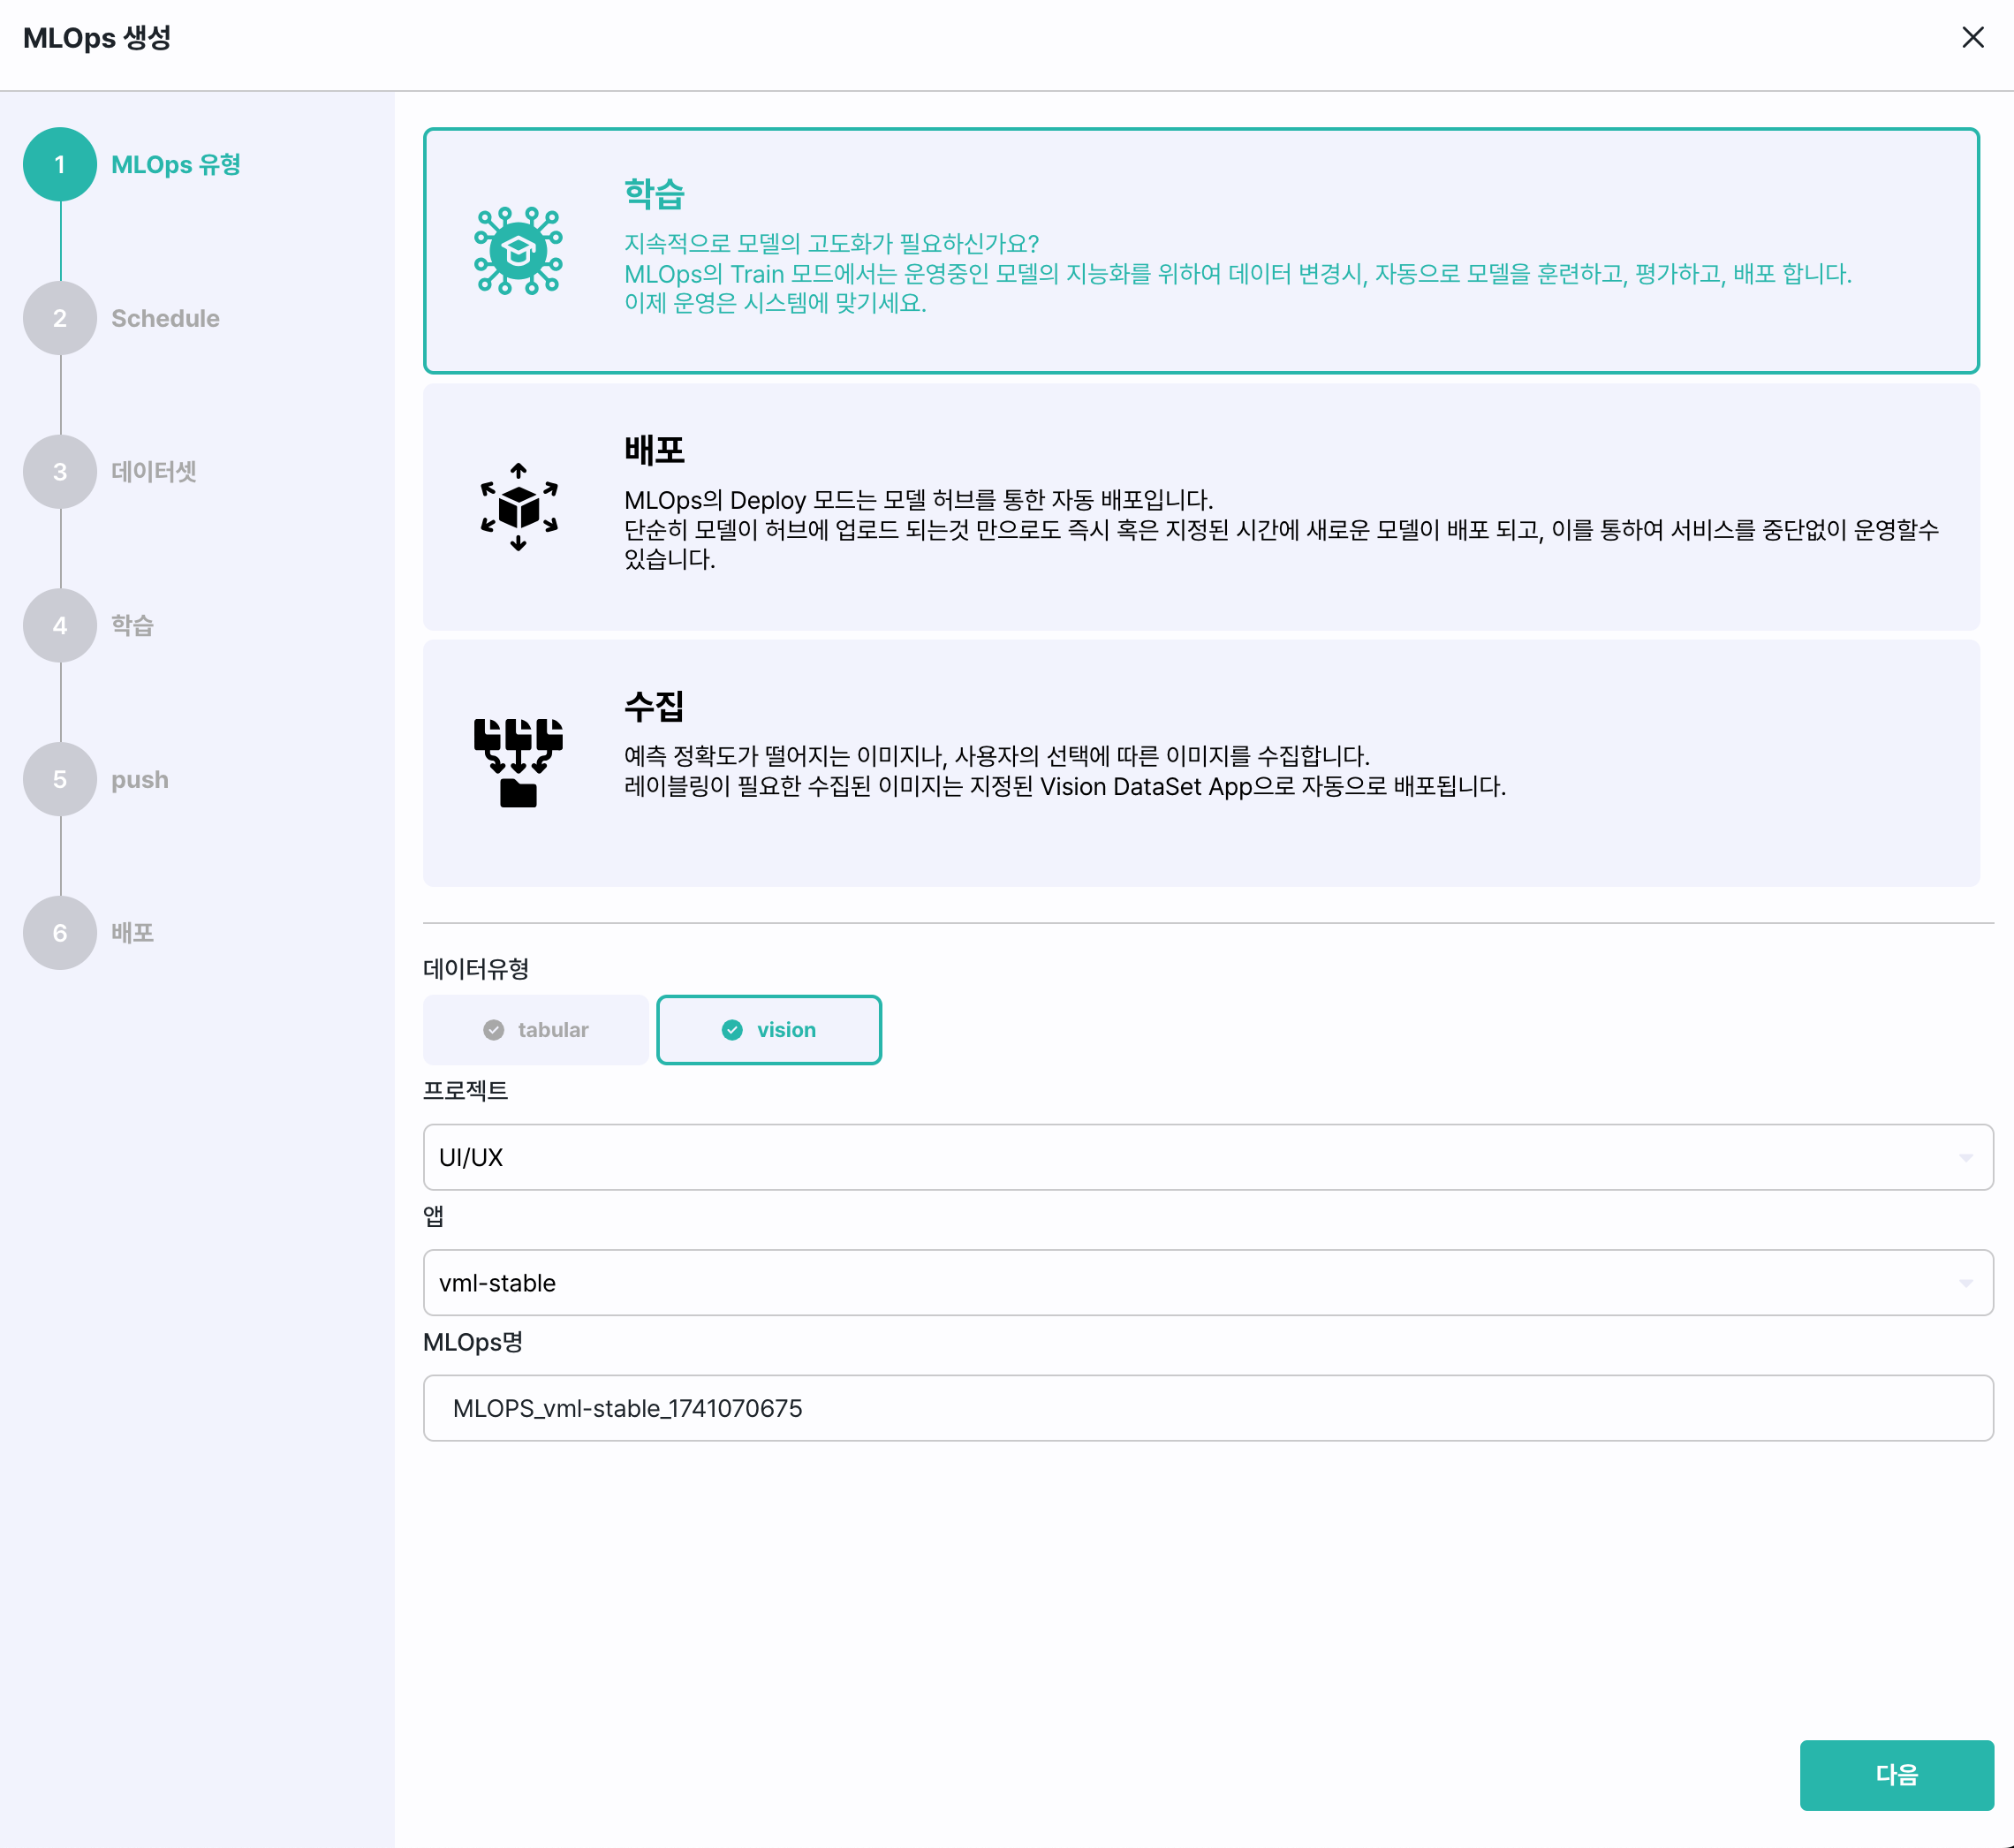The width and height of the screenshot is (2014, 1848).
Task: Click the text mentioning Vision DataSet App
Action: tap(1065, 786)
